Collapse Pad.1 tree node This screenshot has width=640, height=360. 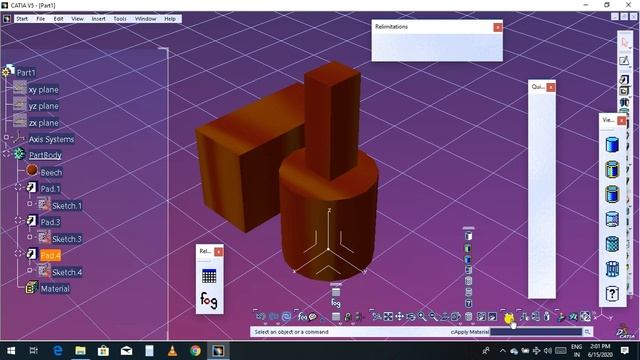pyautogui.click(x=18, y=187)
